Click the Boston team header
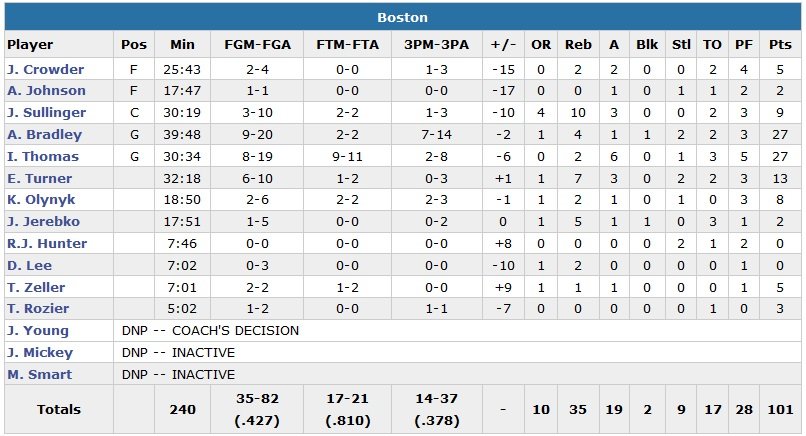Screen dimensions: 806x436 click(x=403, y=17)
